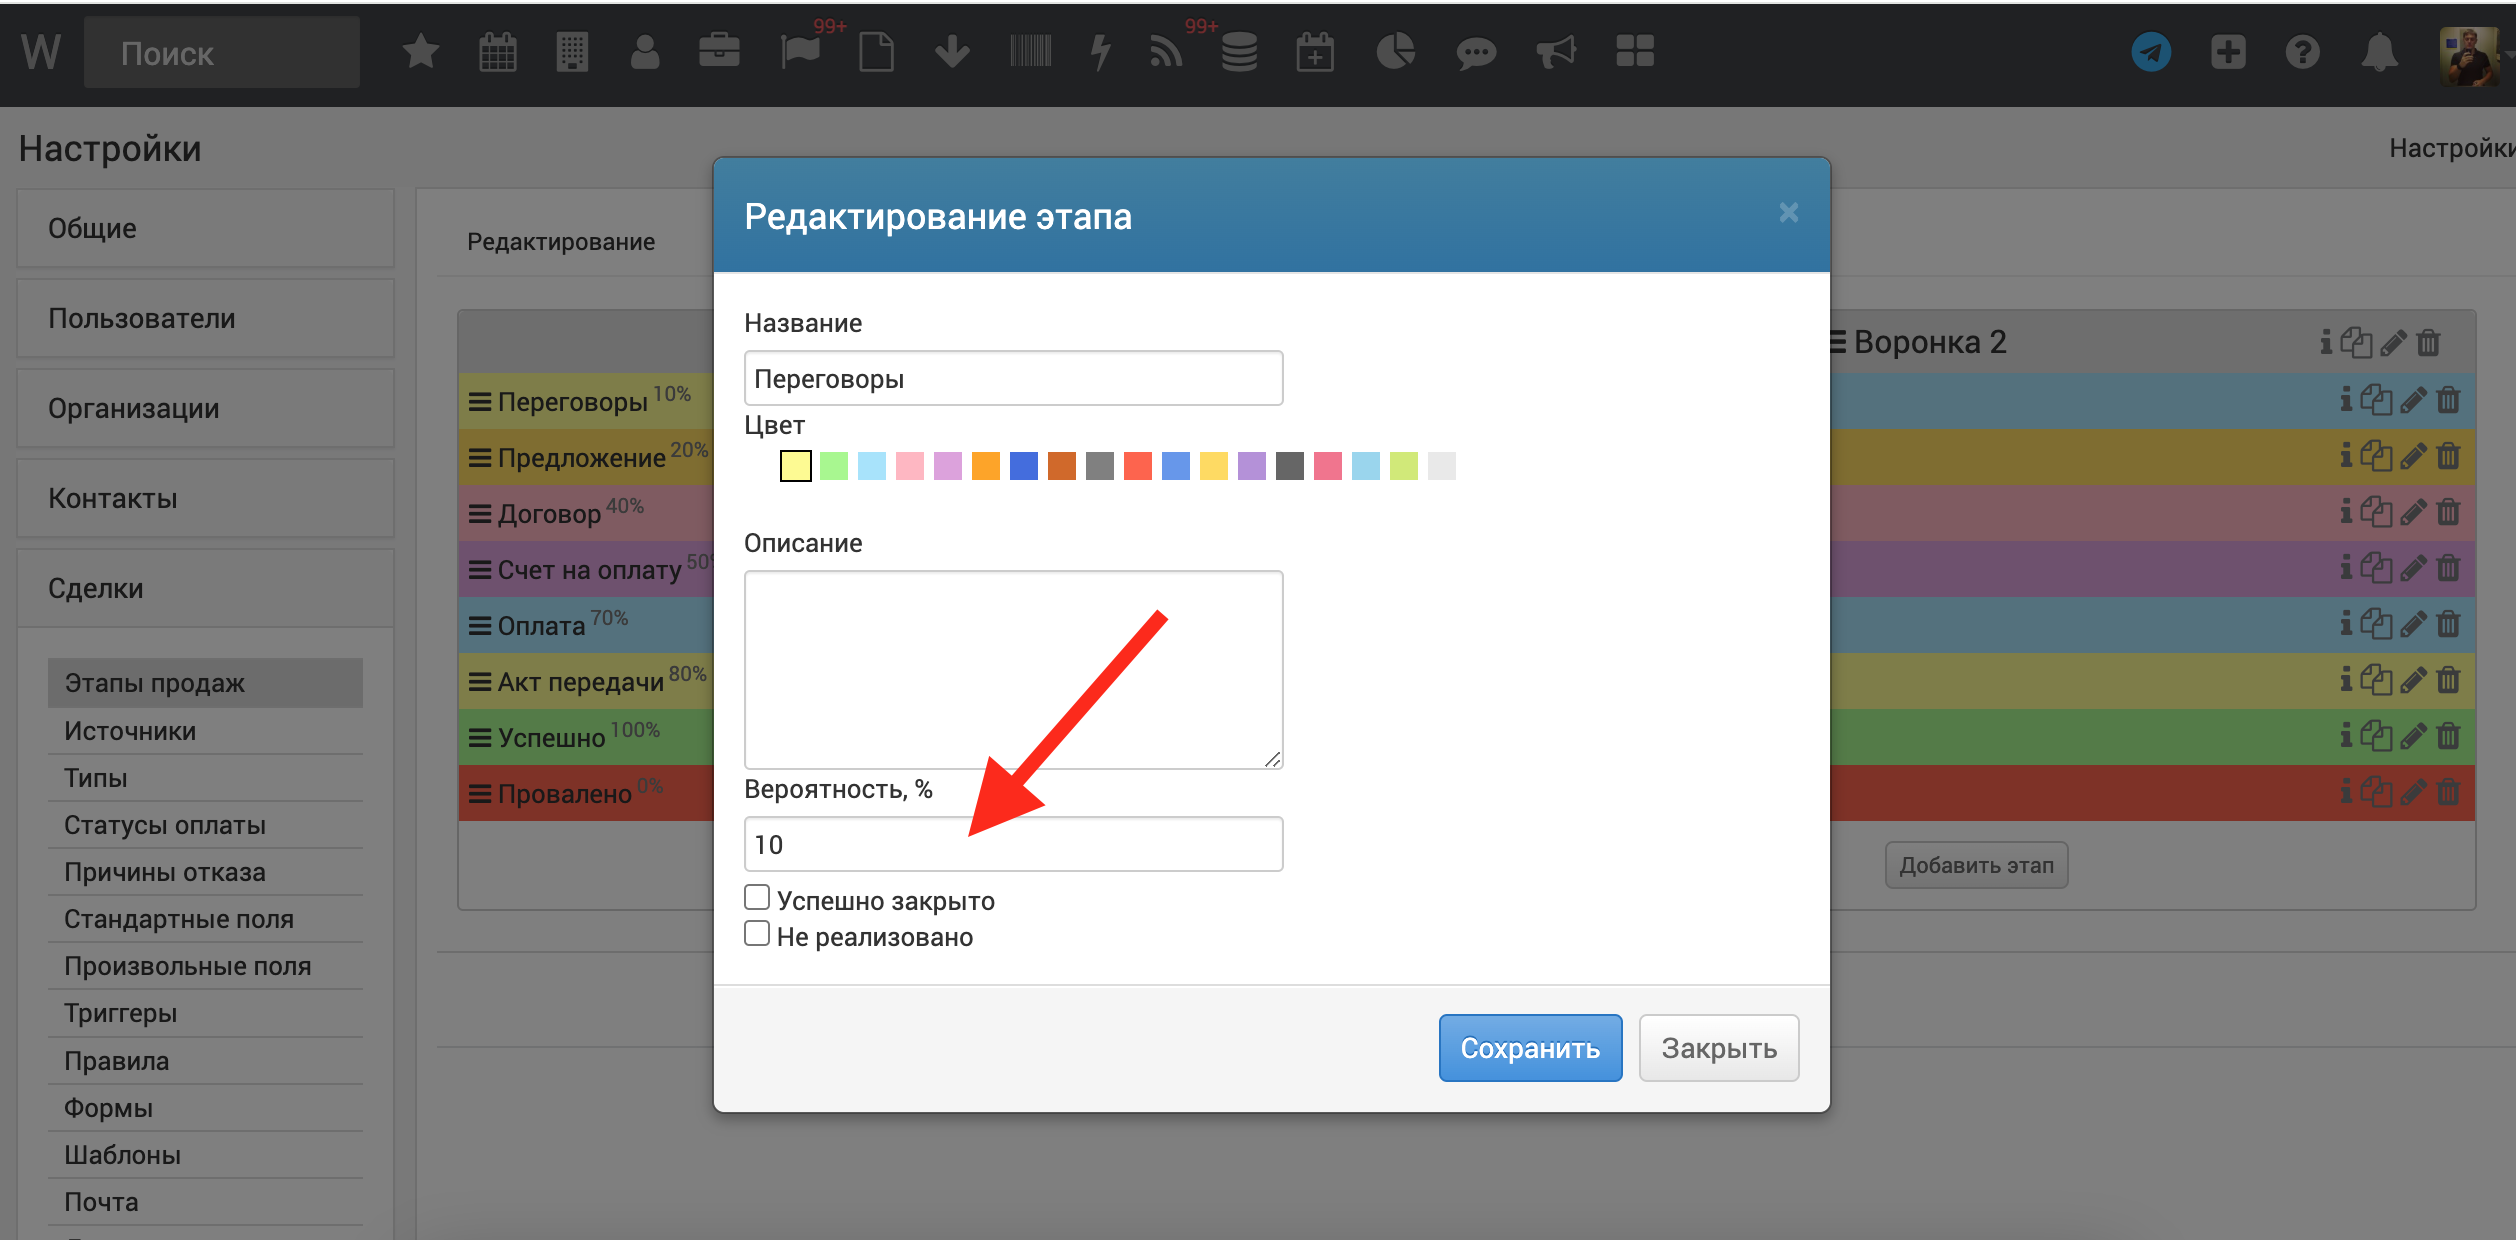2516x1240 pixels.
Task: Click the Вероятность percent input field
Action: point(1012,844)
